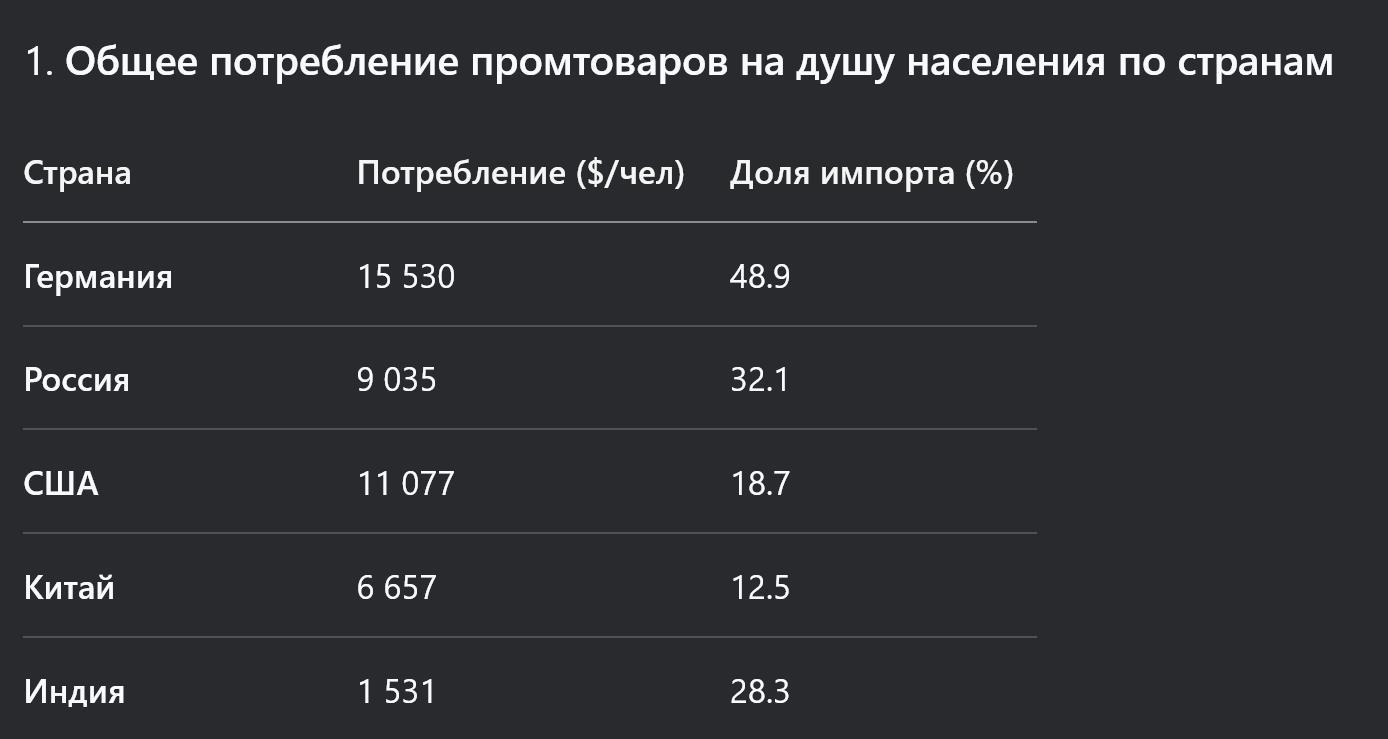The image size is (1388, 739).
Task: Select India's consumption value 1 531
Action: tap(397, 691)
